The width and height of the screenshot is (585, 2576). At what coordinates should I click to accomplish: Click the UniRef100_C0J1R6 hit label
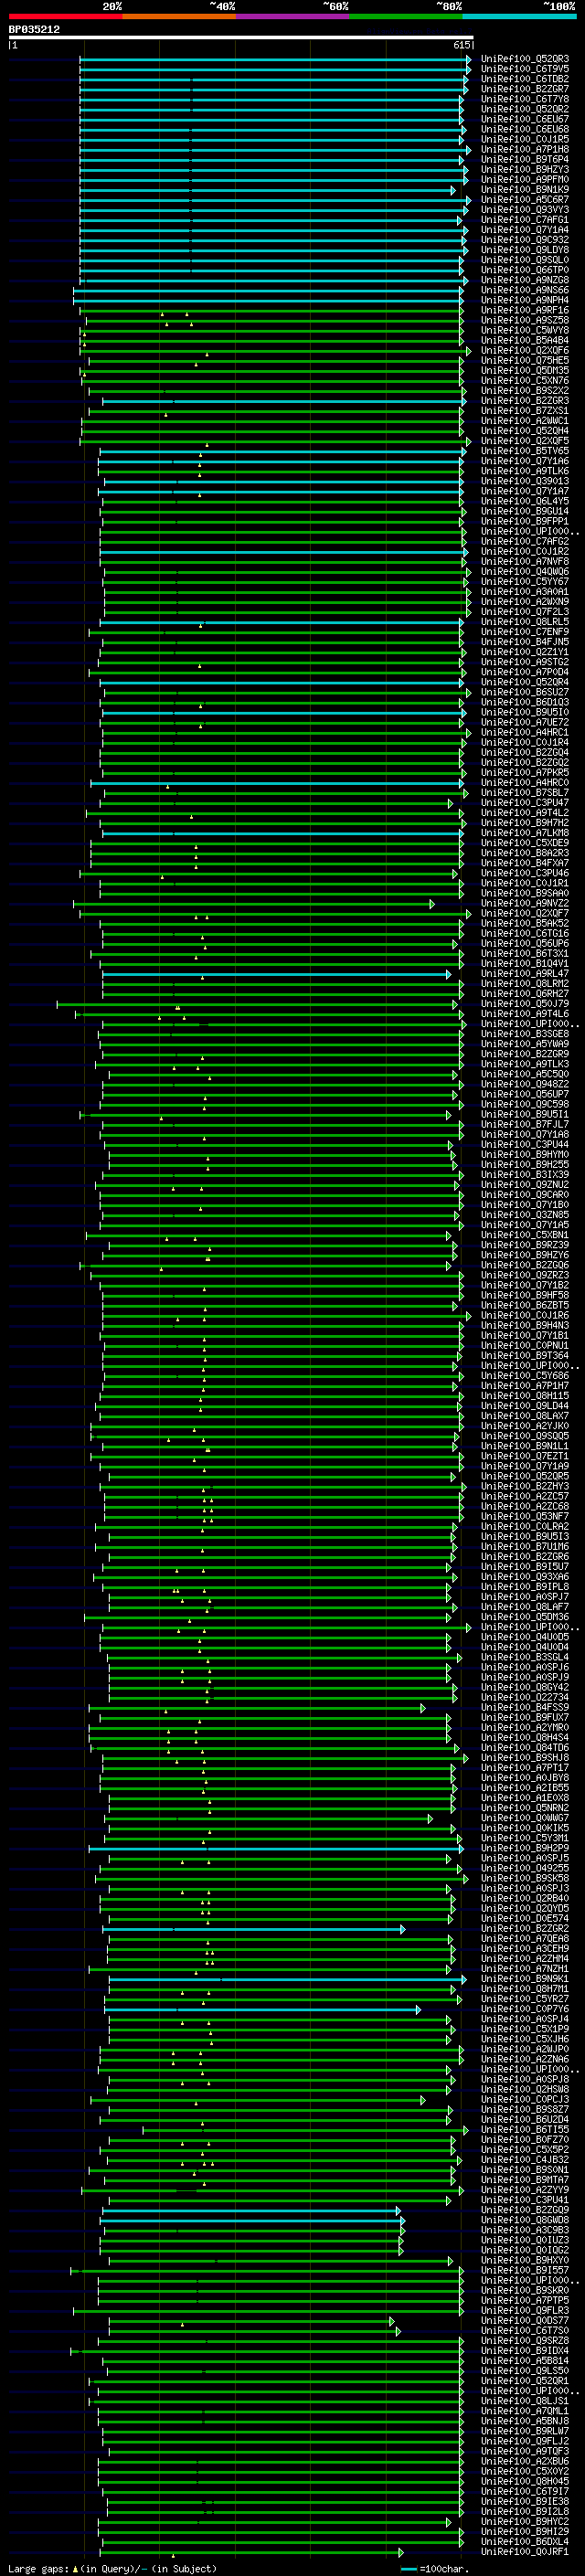tap(525, 1315)
